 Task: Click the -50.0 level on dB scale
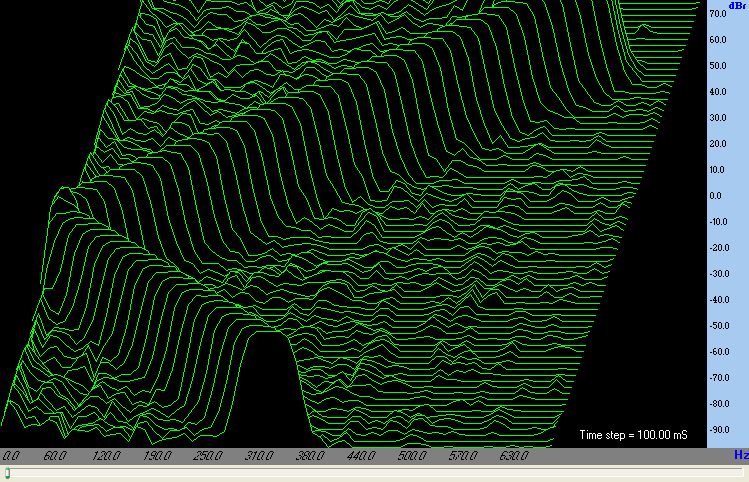(717, 326)
